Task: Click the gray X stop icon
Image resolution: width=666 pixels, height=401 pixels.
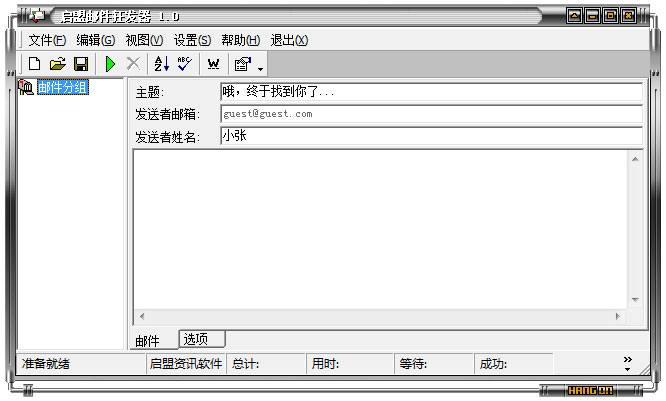Action: coord(133,64)
